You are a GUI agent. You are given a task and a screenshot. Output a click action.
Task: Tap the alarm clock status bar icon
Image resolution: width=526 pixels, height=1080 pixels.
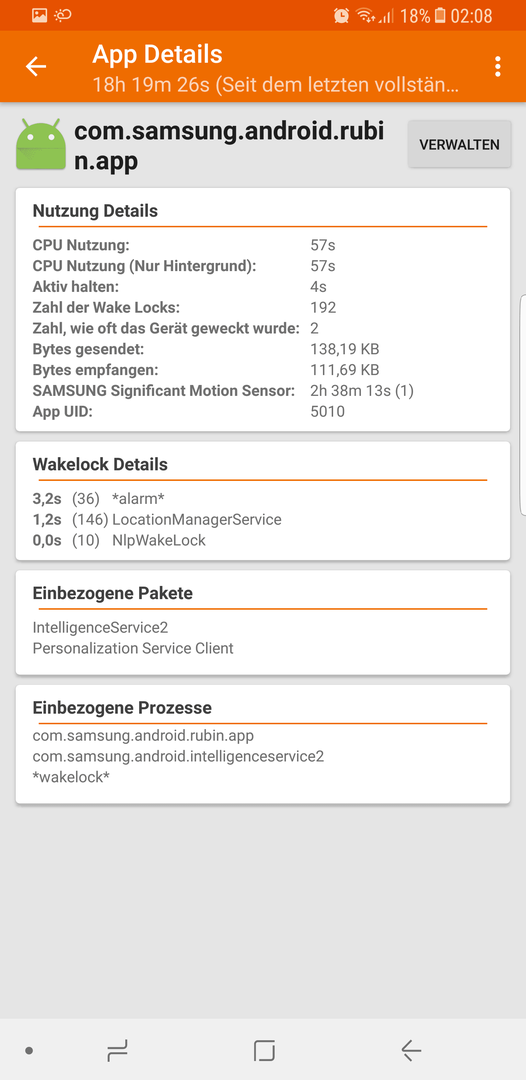pos(341,15)
